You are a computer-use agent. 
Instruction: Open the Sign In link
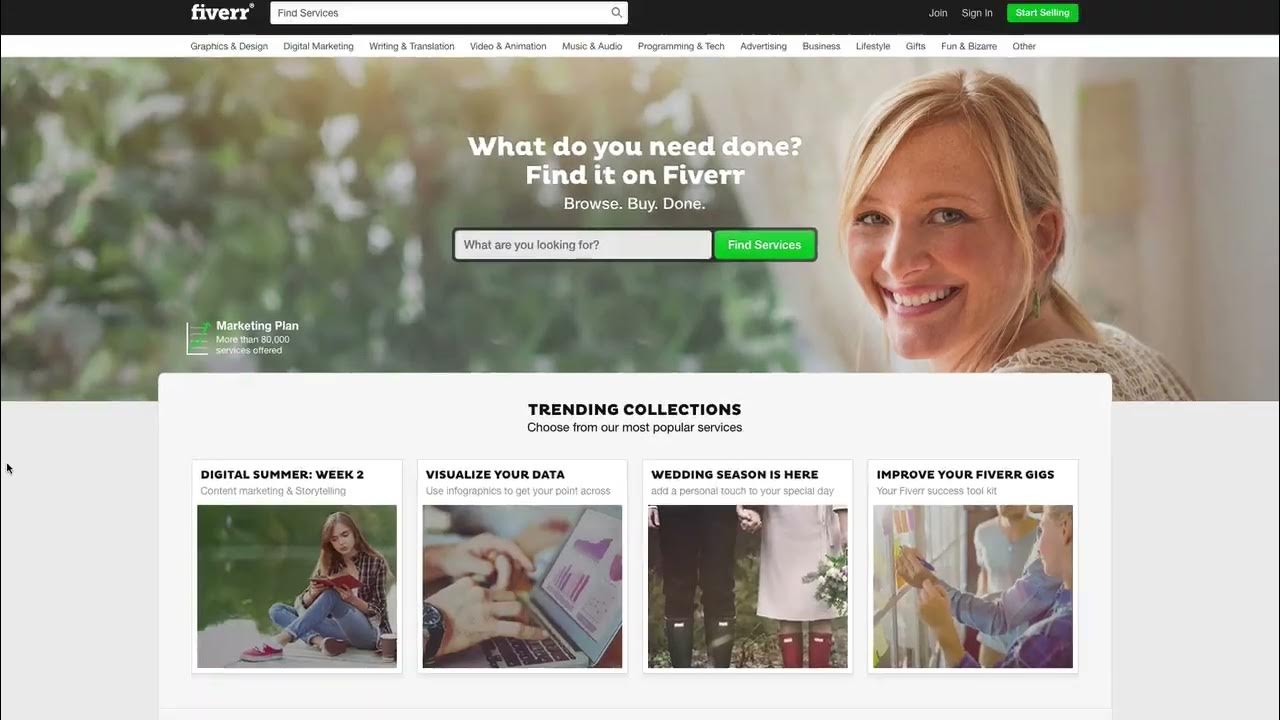[x=977, y=13]
